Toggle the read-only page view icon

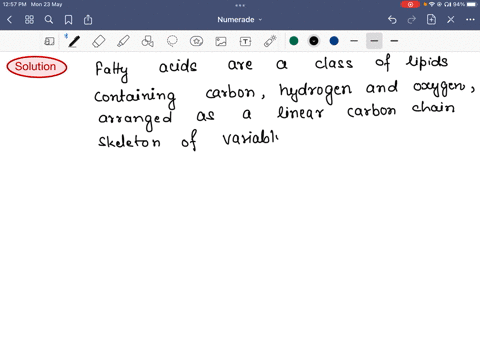point(49,41)
